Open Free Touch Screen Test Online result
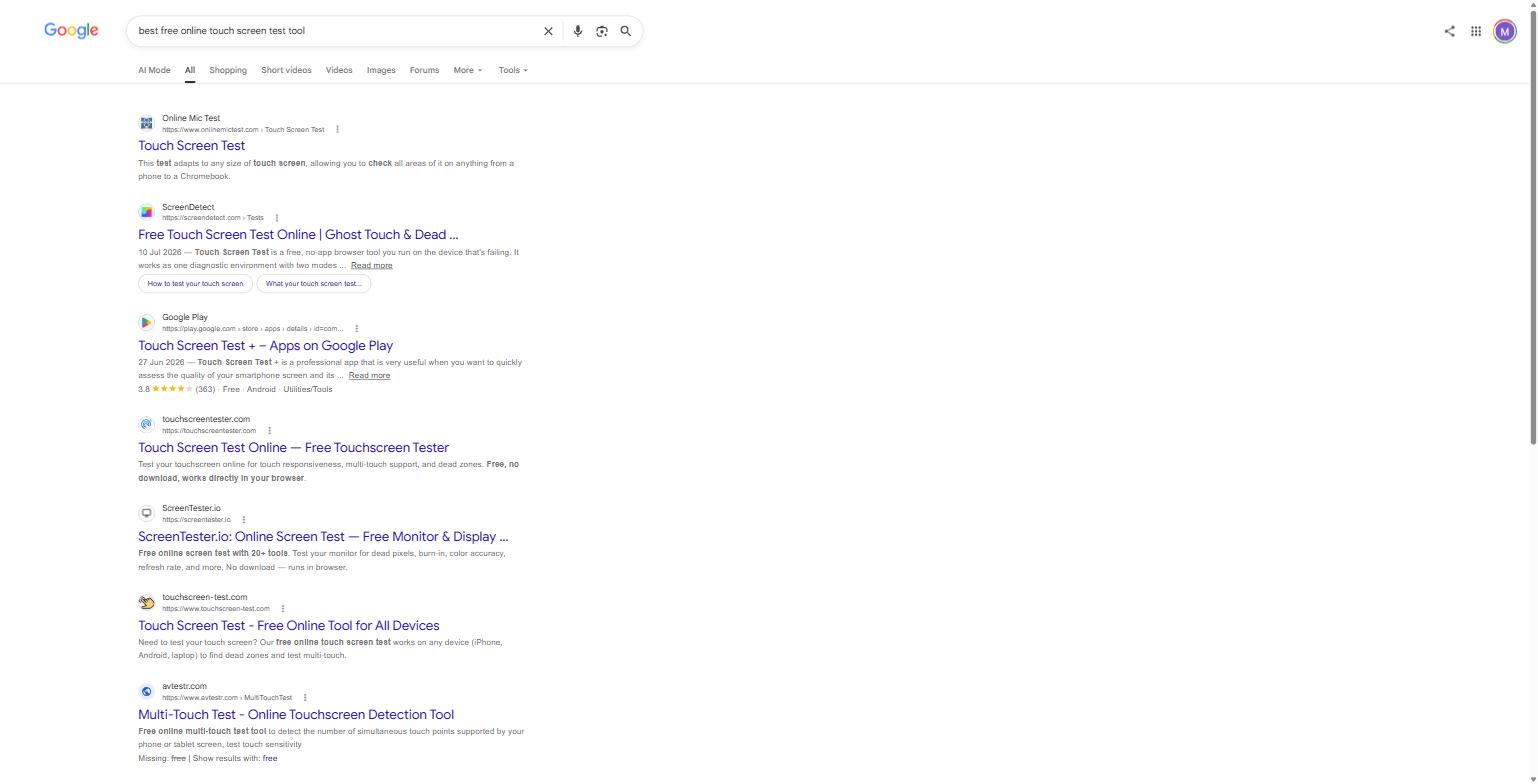This screenshot has width=1538, height=784. coord(298,235)
